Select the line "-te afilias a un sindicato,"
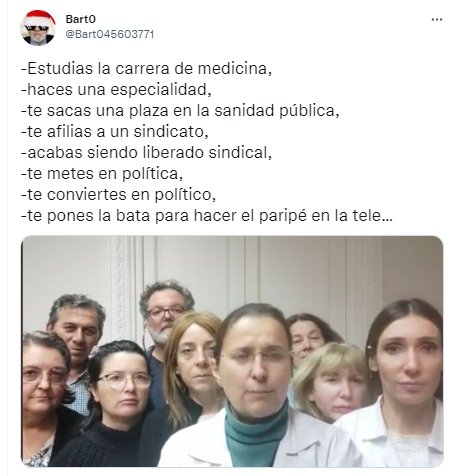Viewport: 454px width, 476px height. click(115, 132)
